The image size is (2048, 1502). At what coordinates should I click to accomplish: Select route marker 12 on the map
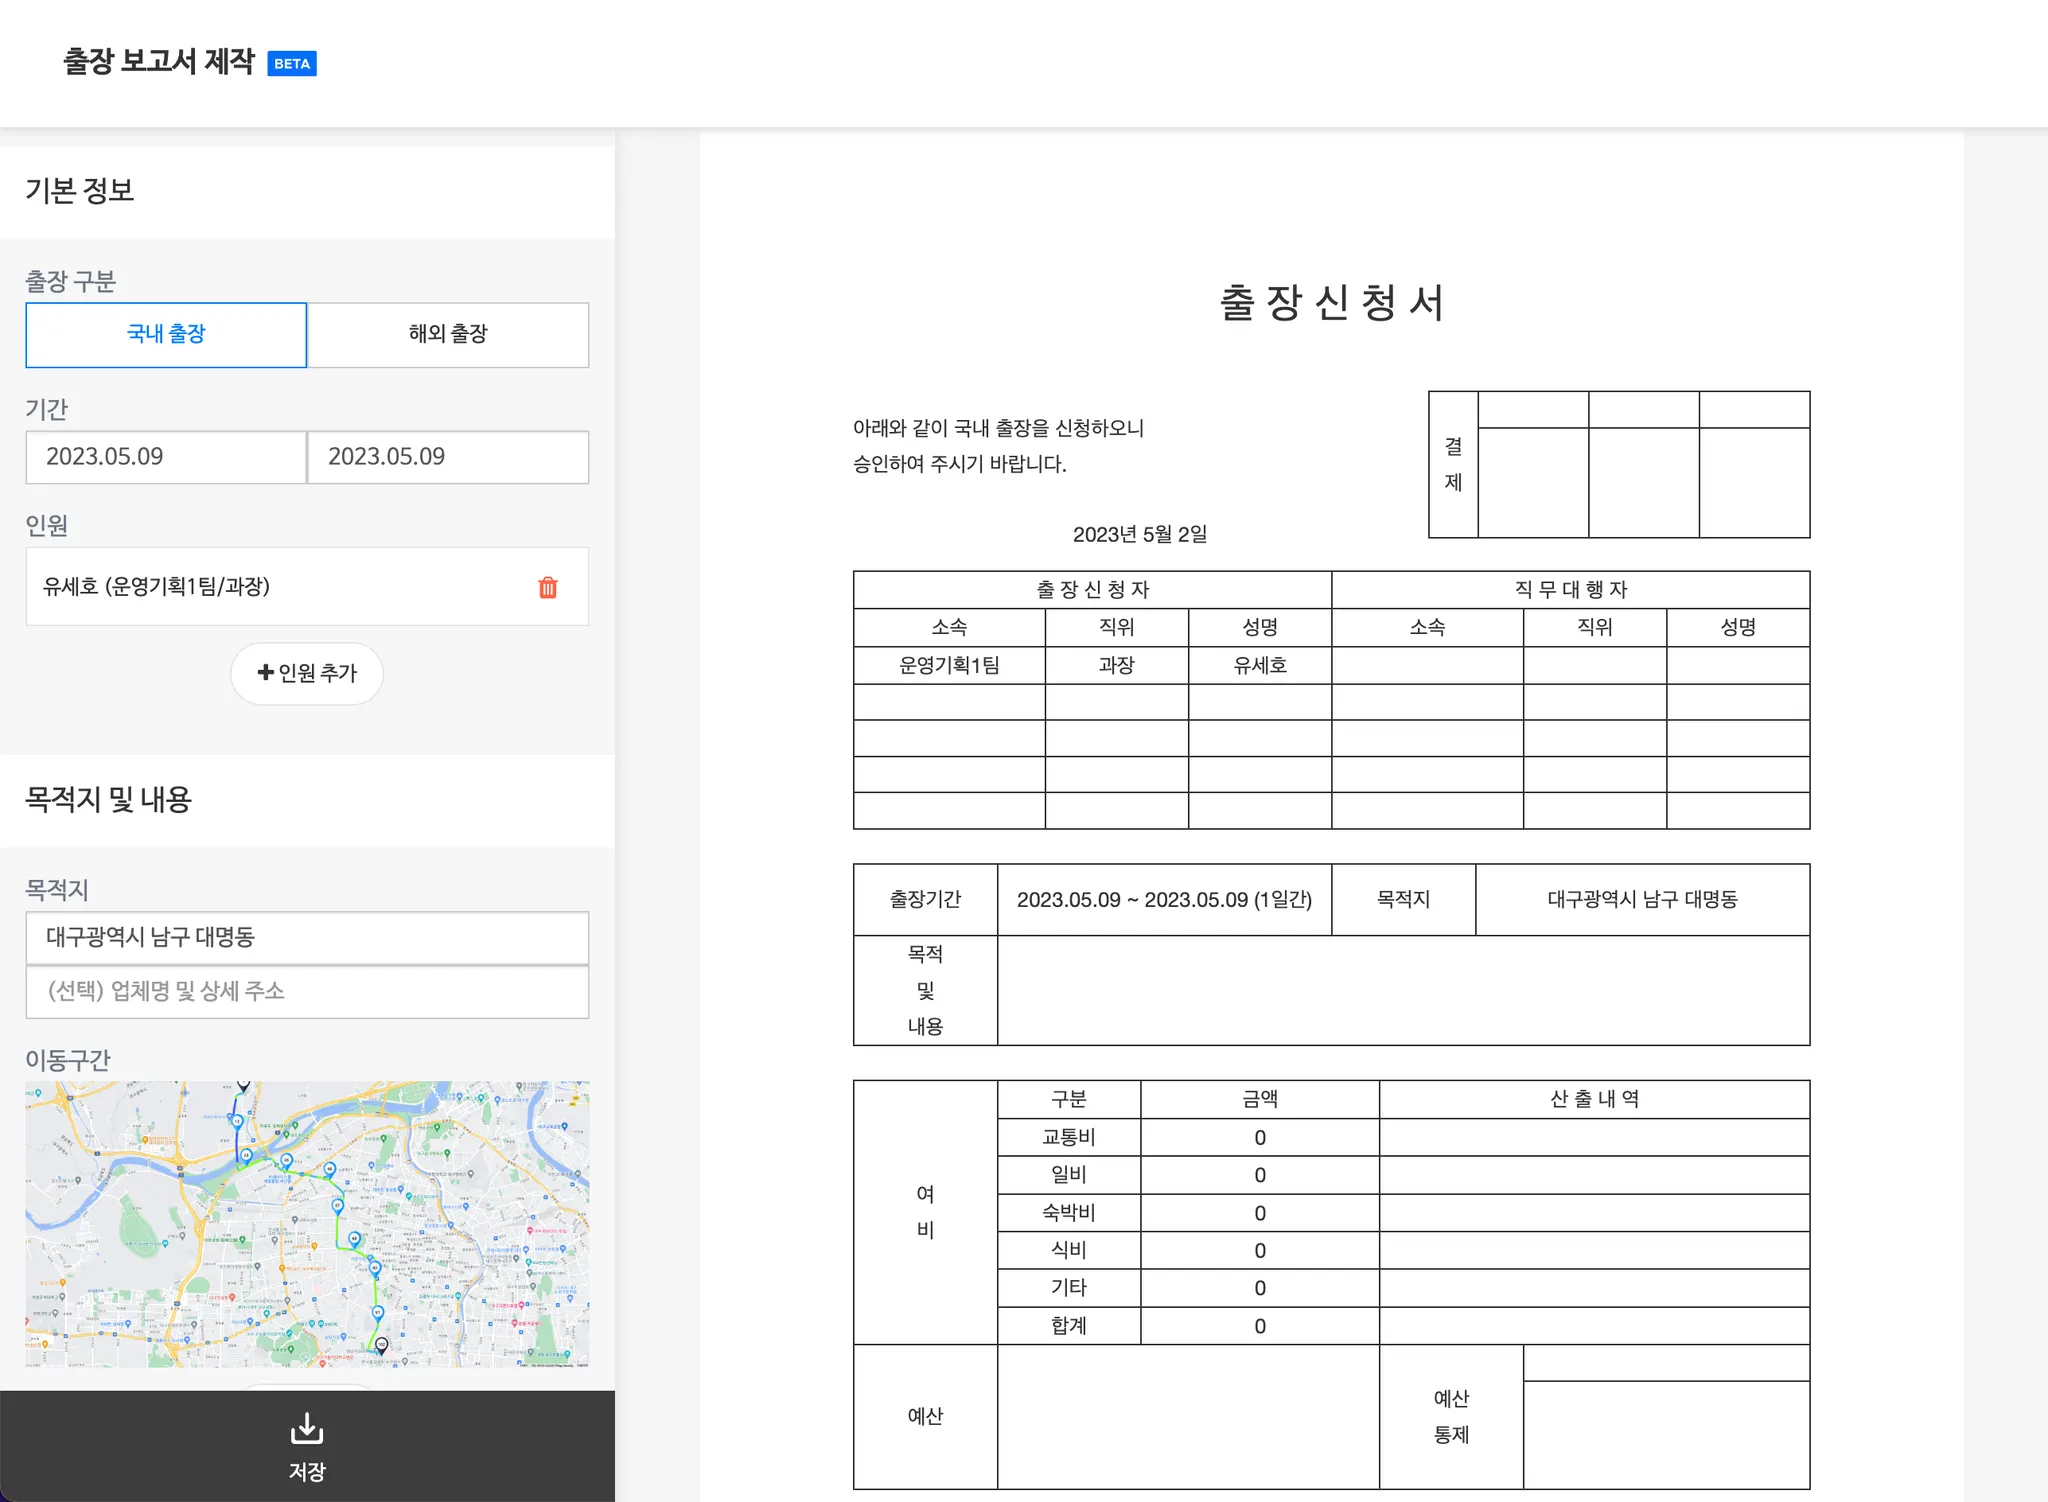(x=237, y=1122)
